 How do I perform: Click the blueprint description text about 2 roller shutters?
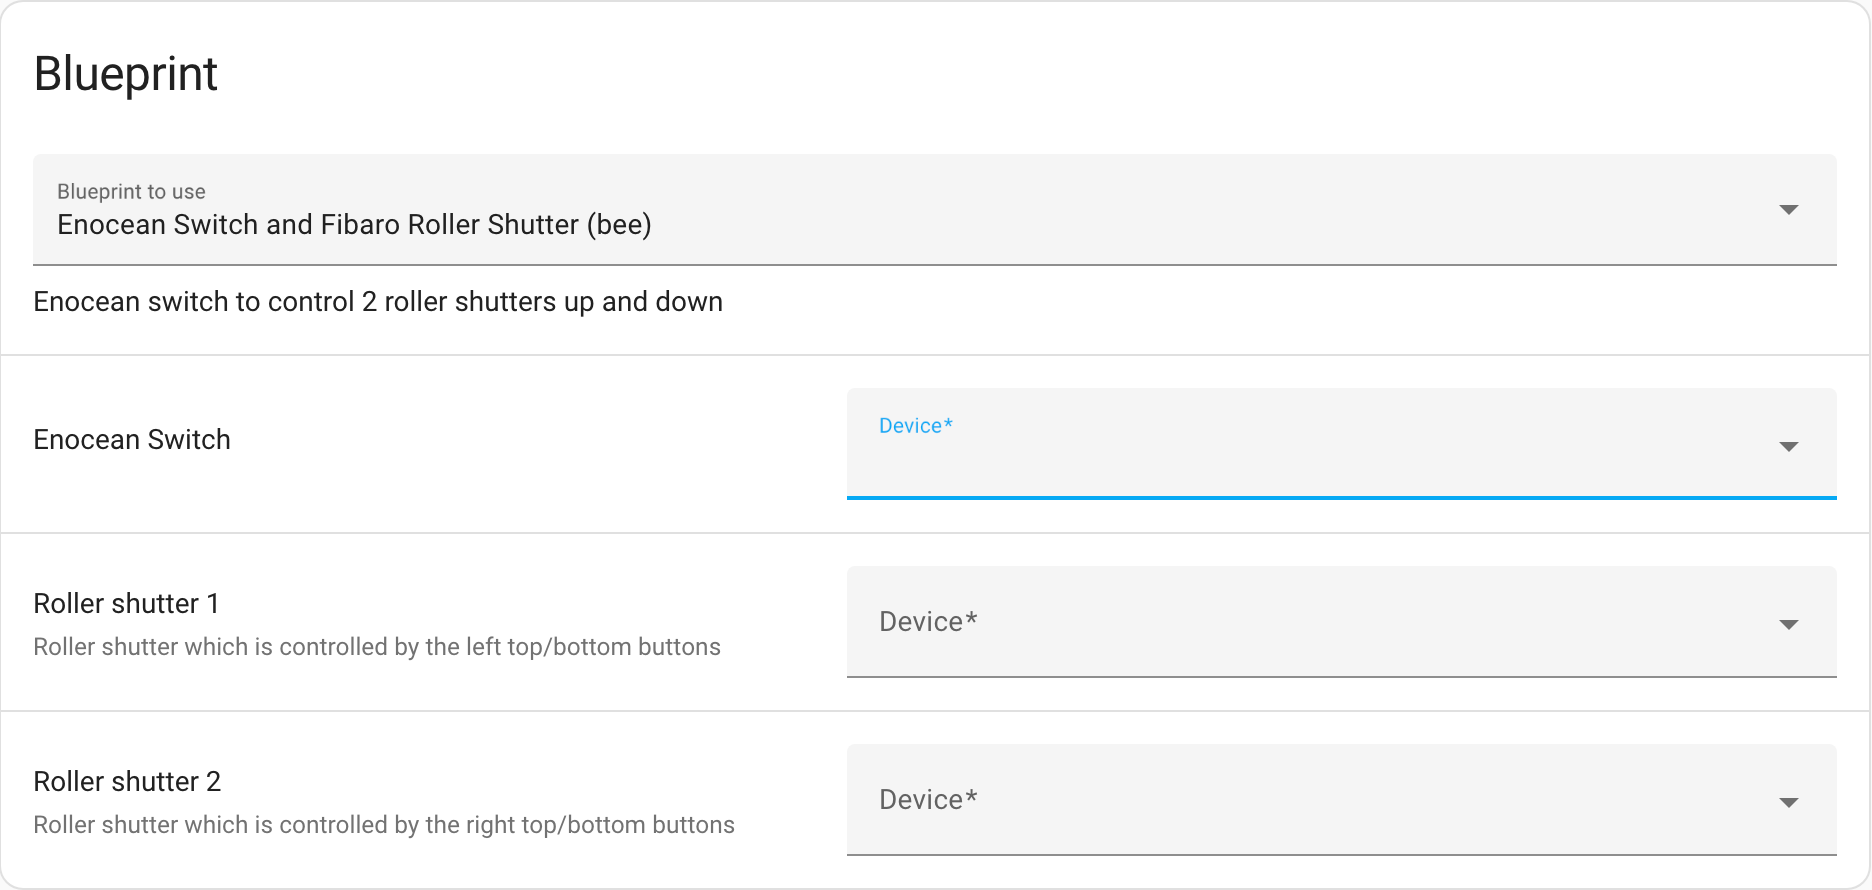pyautogui.click(x=378, y=302)
